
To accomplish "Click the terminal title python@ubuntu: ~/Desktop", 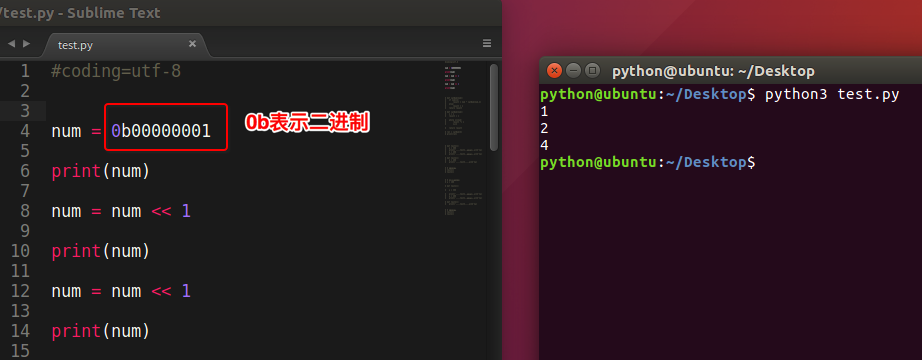I will (x=713, y=72).
